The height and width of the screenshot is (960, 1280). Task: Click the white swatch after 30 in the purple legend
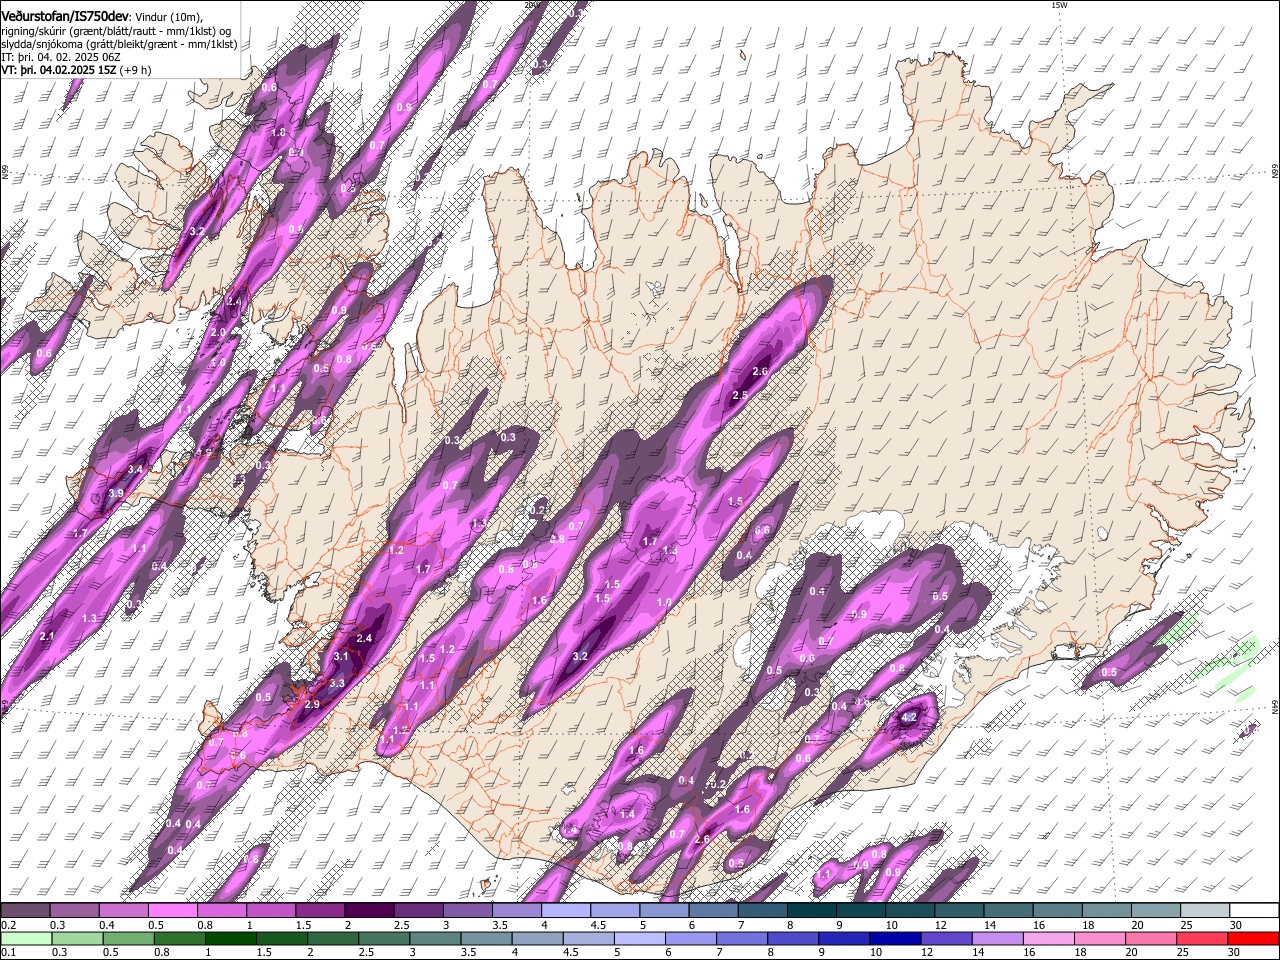(1255, 910)
